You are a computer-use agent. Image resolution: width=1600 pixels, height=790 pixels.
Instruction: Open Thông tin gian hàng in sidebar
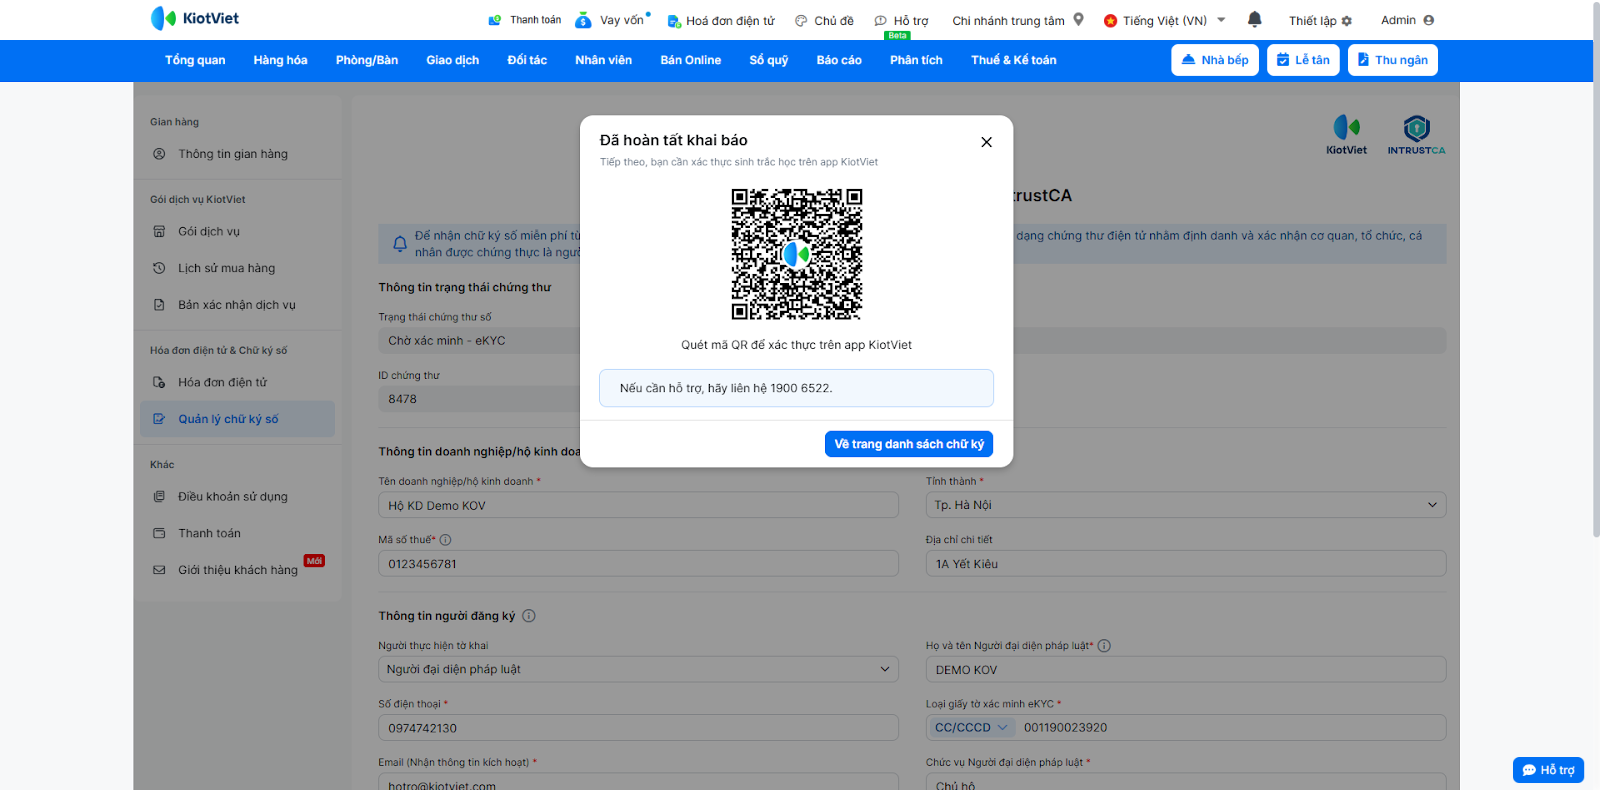click(238, 154)
